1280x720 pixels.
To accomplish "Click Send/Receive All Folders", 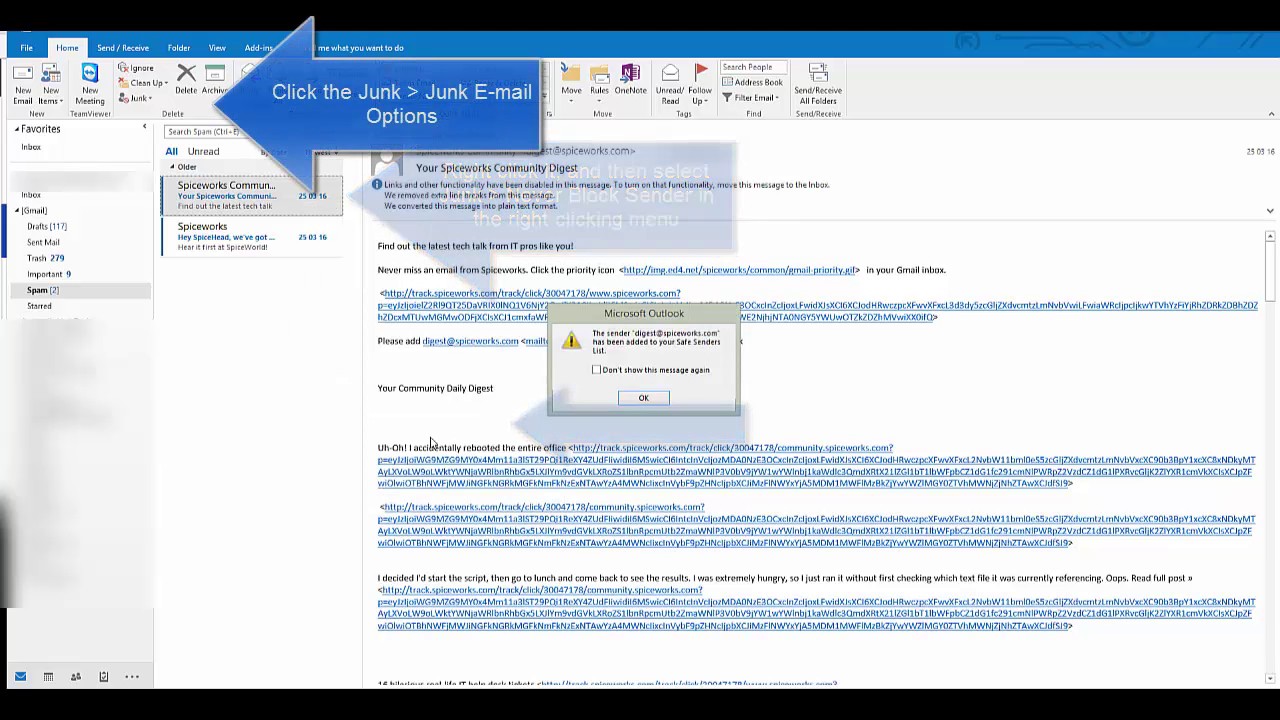I will click(818, 85).
